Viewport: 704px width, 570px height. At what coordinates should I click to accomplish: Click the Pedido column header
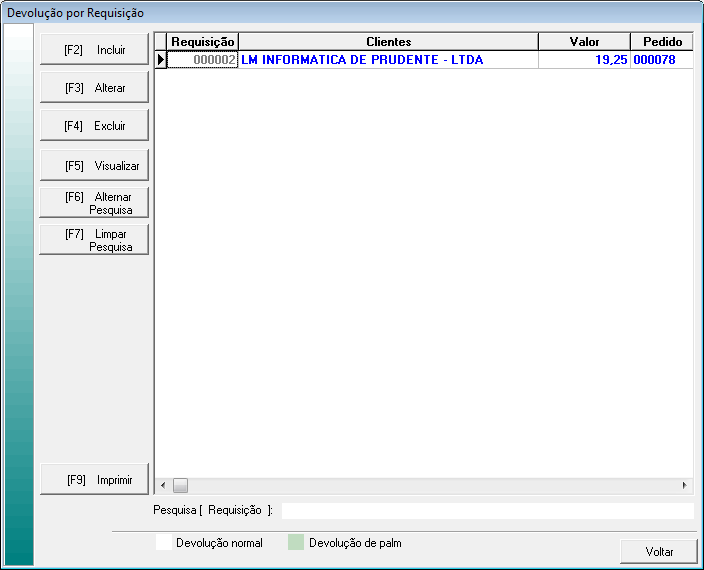(x=661, y=42)
